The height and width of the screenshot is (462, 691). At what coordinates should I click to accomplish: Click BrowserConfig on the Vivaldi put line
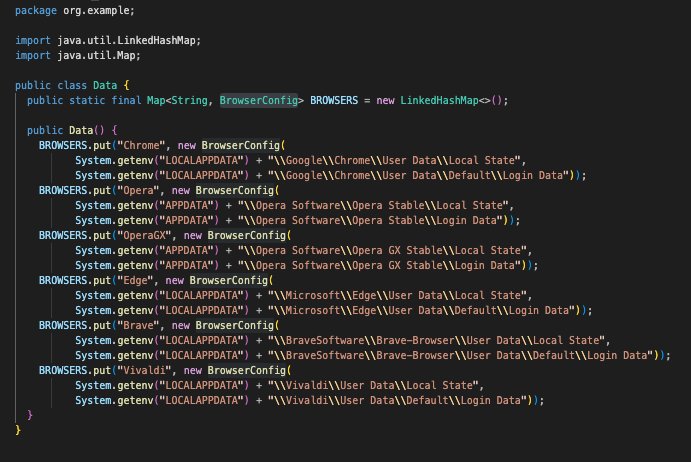tap(245, 370)
